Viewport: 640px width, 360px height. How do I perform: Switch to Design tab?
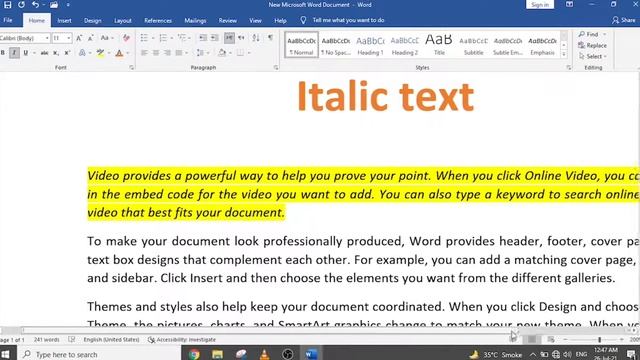93,20
